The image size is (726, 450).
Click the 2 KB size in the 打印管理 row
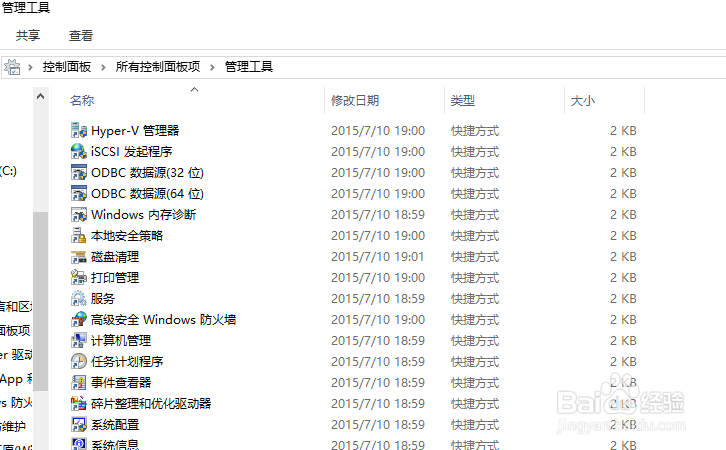(x=623, y=278)
